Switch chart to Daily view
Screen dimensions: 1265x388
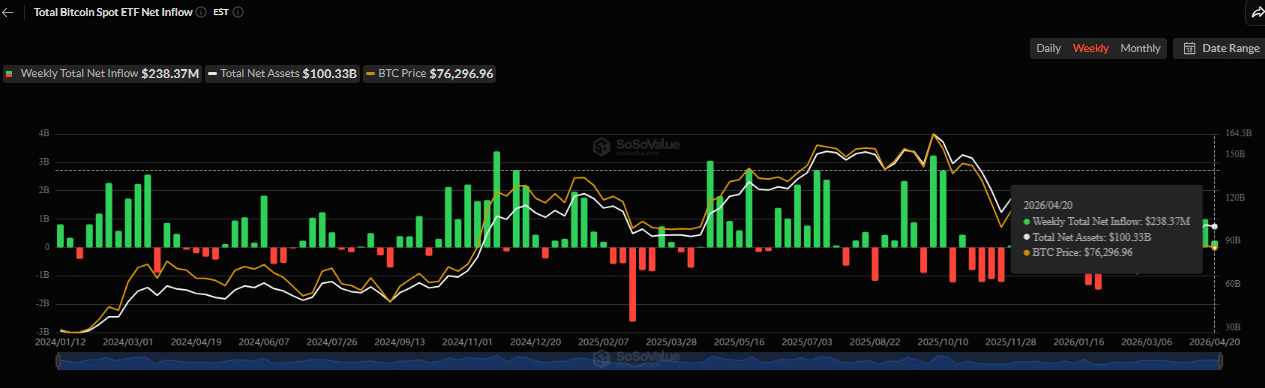pos(1048,48)
